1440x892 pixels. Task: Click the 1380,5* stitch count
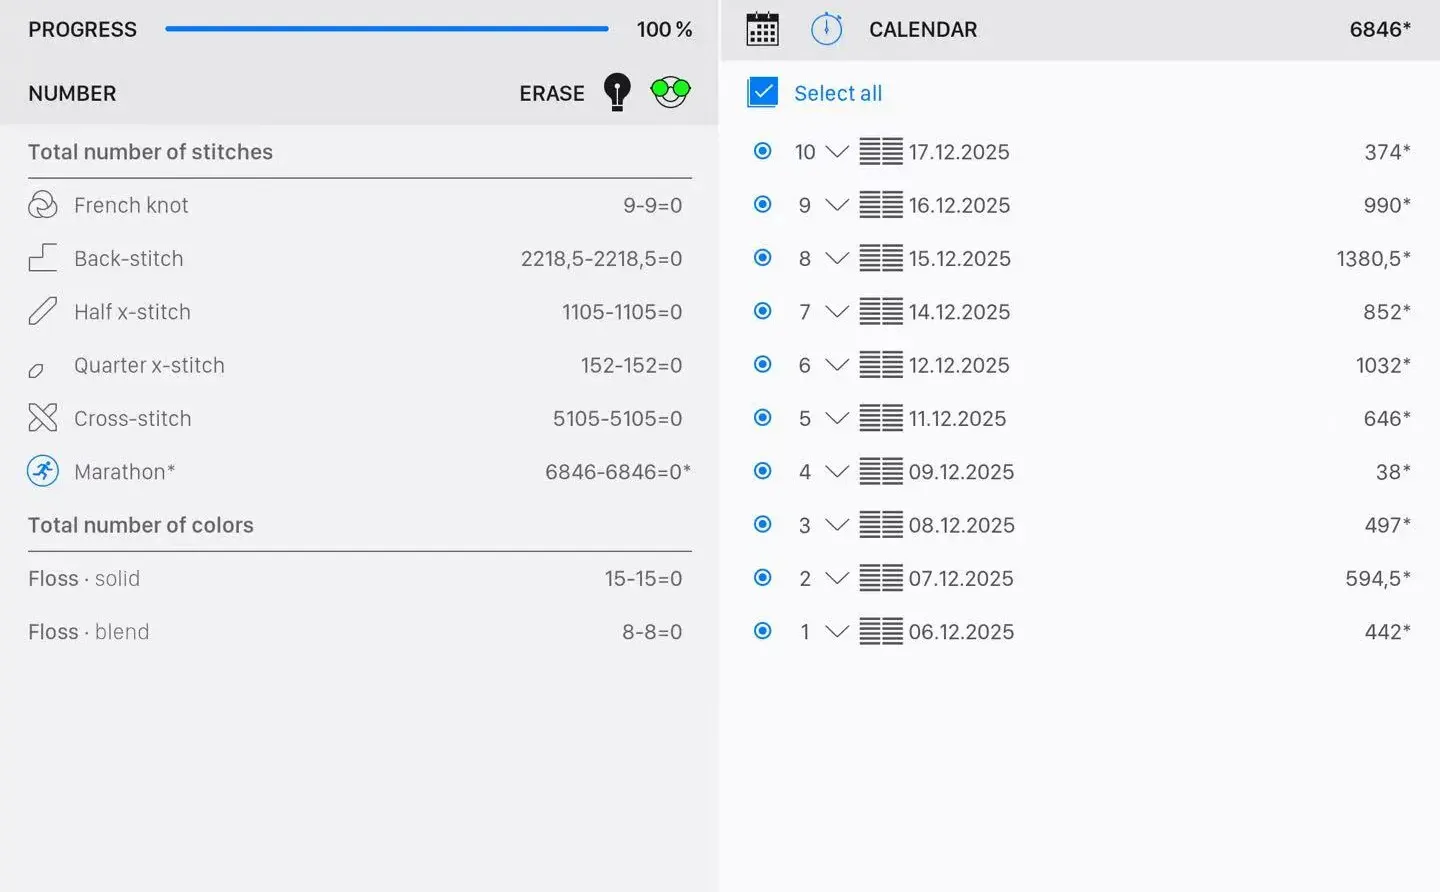pos(1373,259)
